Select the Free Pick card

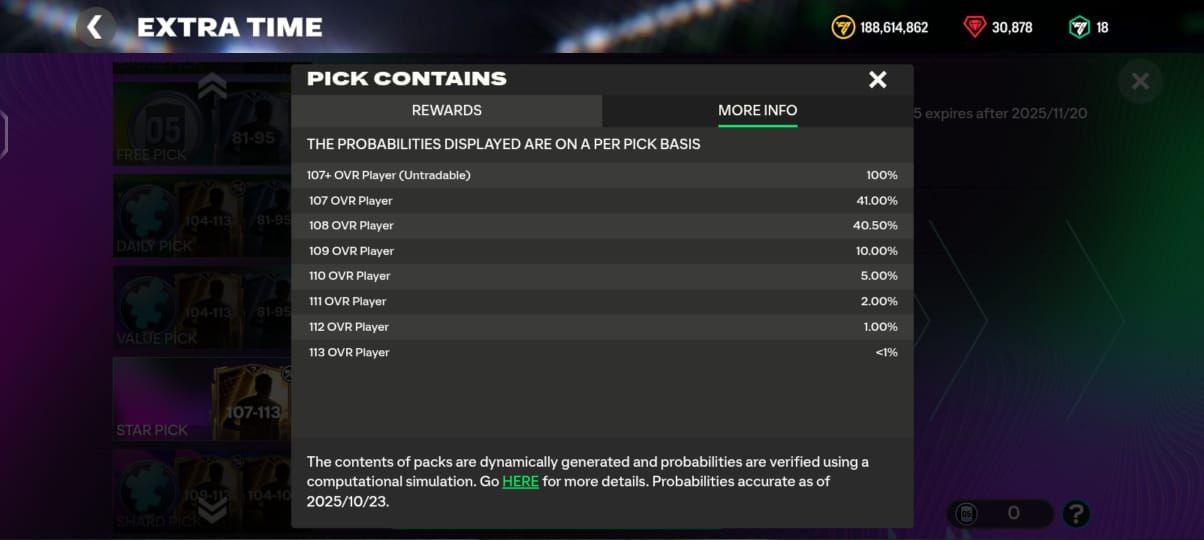[x=200, y=122]
